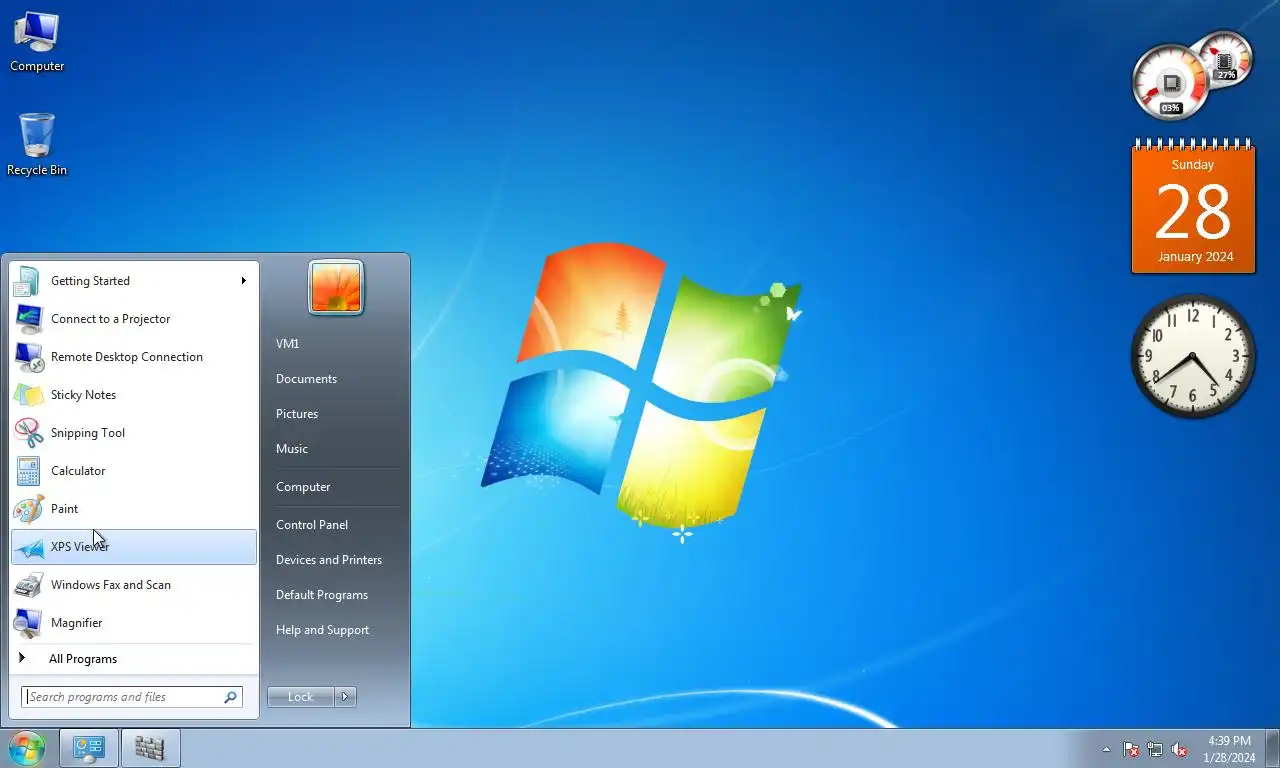The image size is (1280, 768).
Task: Open Control Panel
Action: point(312,525)
